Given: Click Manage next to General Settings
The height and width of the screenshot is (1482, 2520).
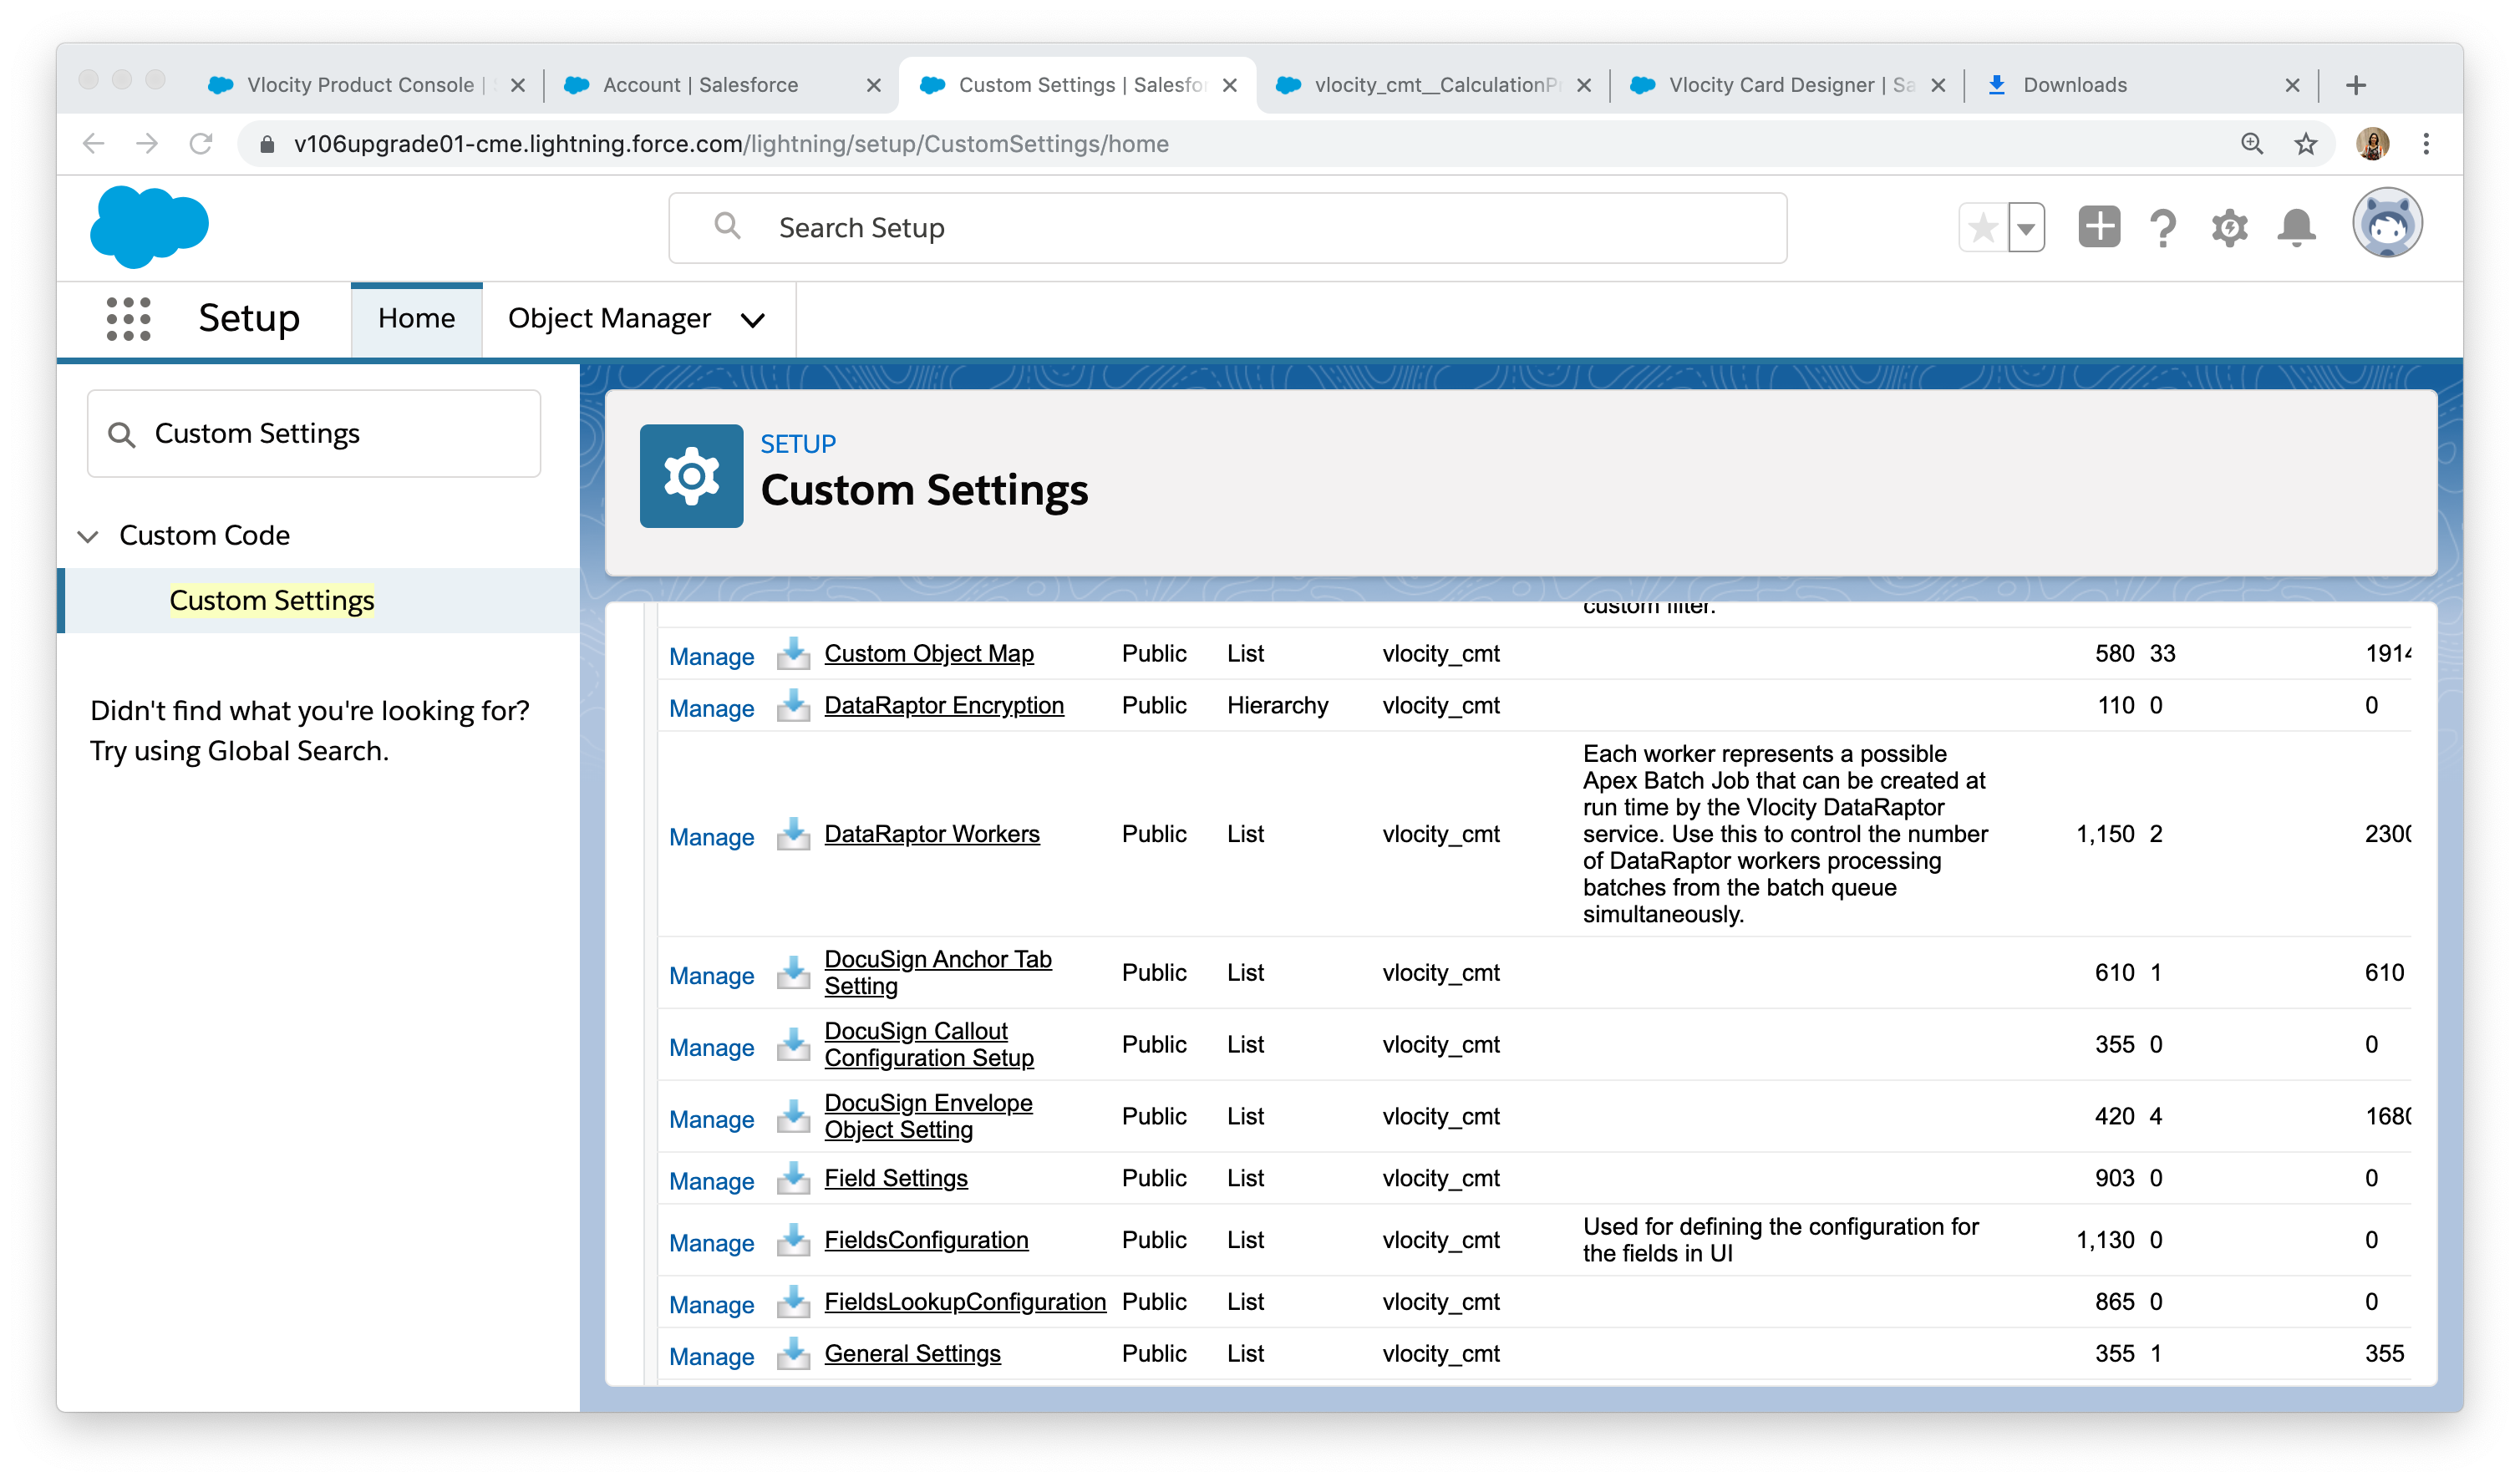Looking at the screenshot, I should [711, 1356].
